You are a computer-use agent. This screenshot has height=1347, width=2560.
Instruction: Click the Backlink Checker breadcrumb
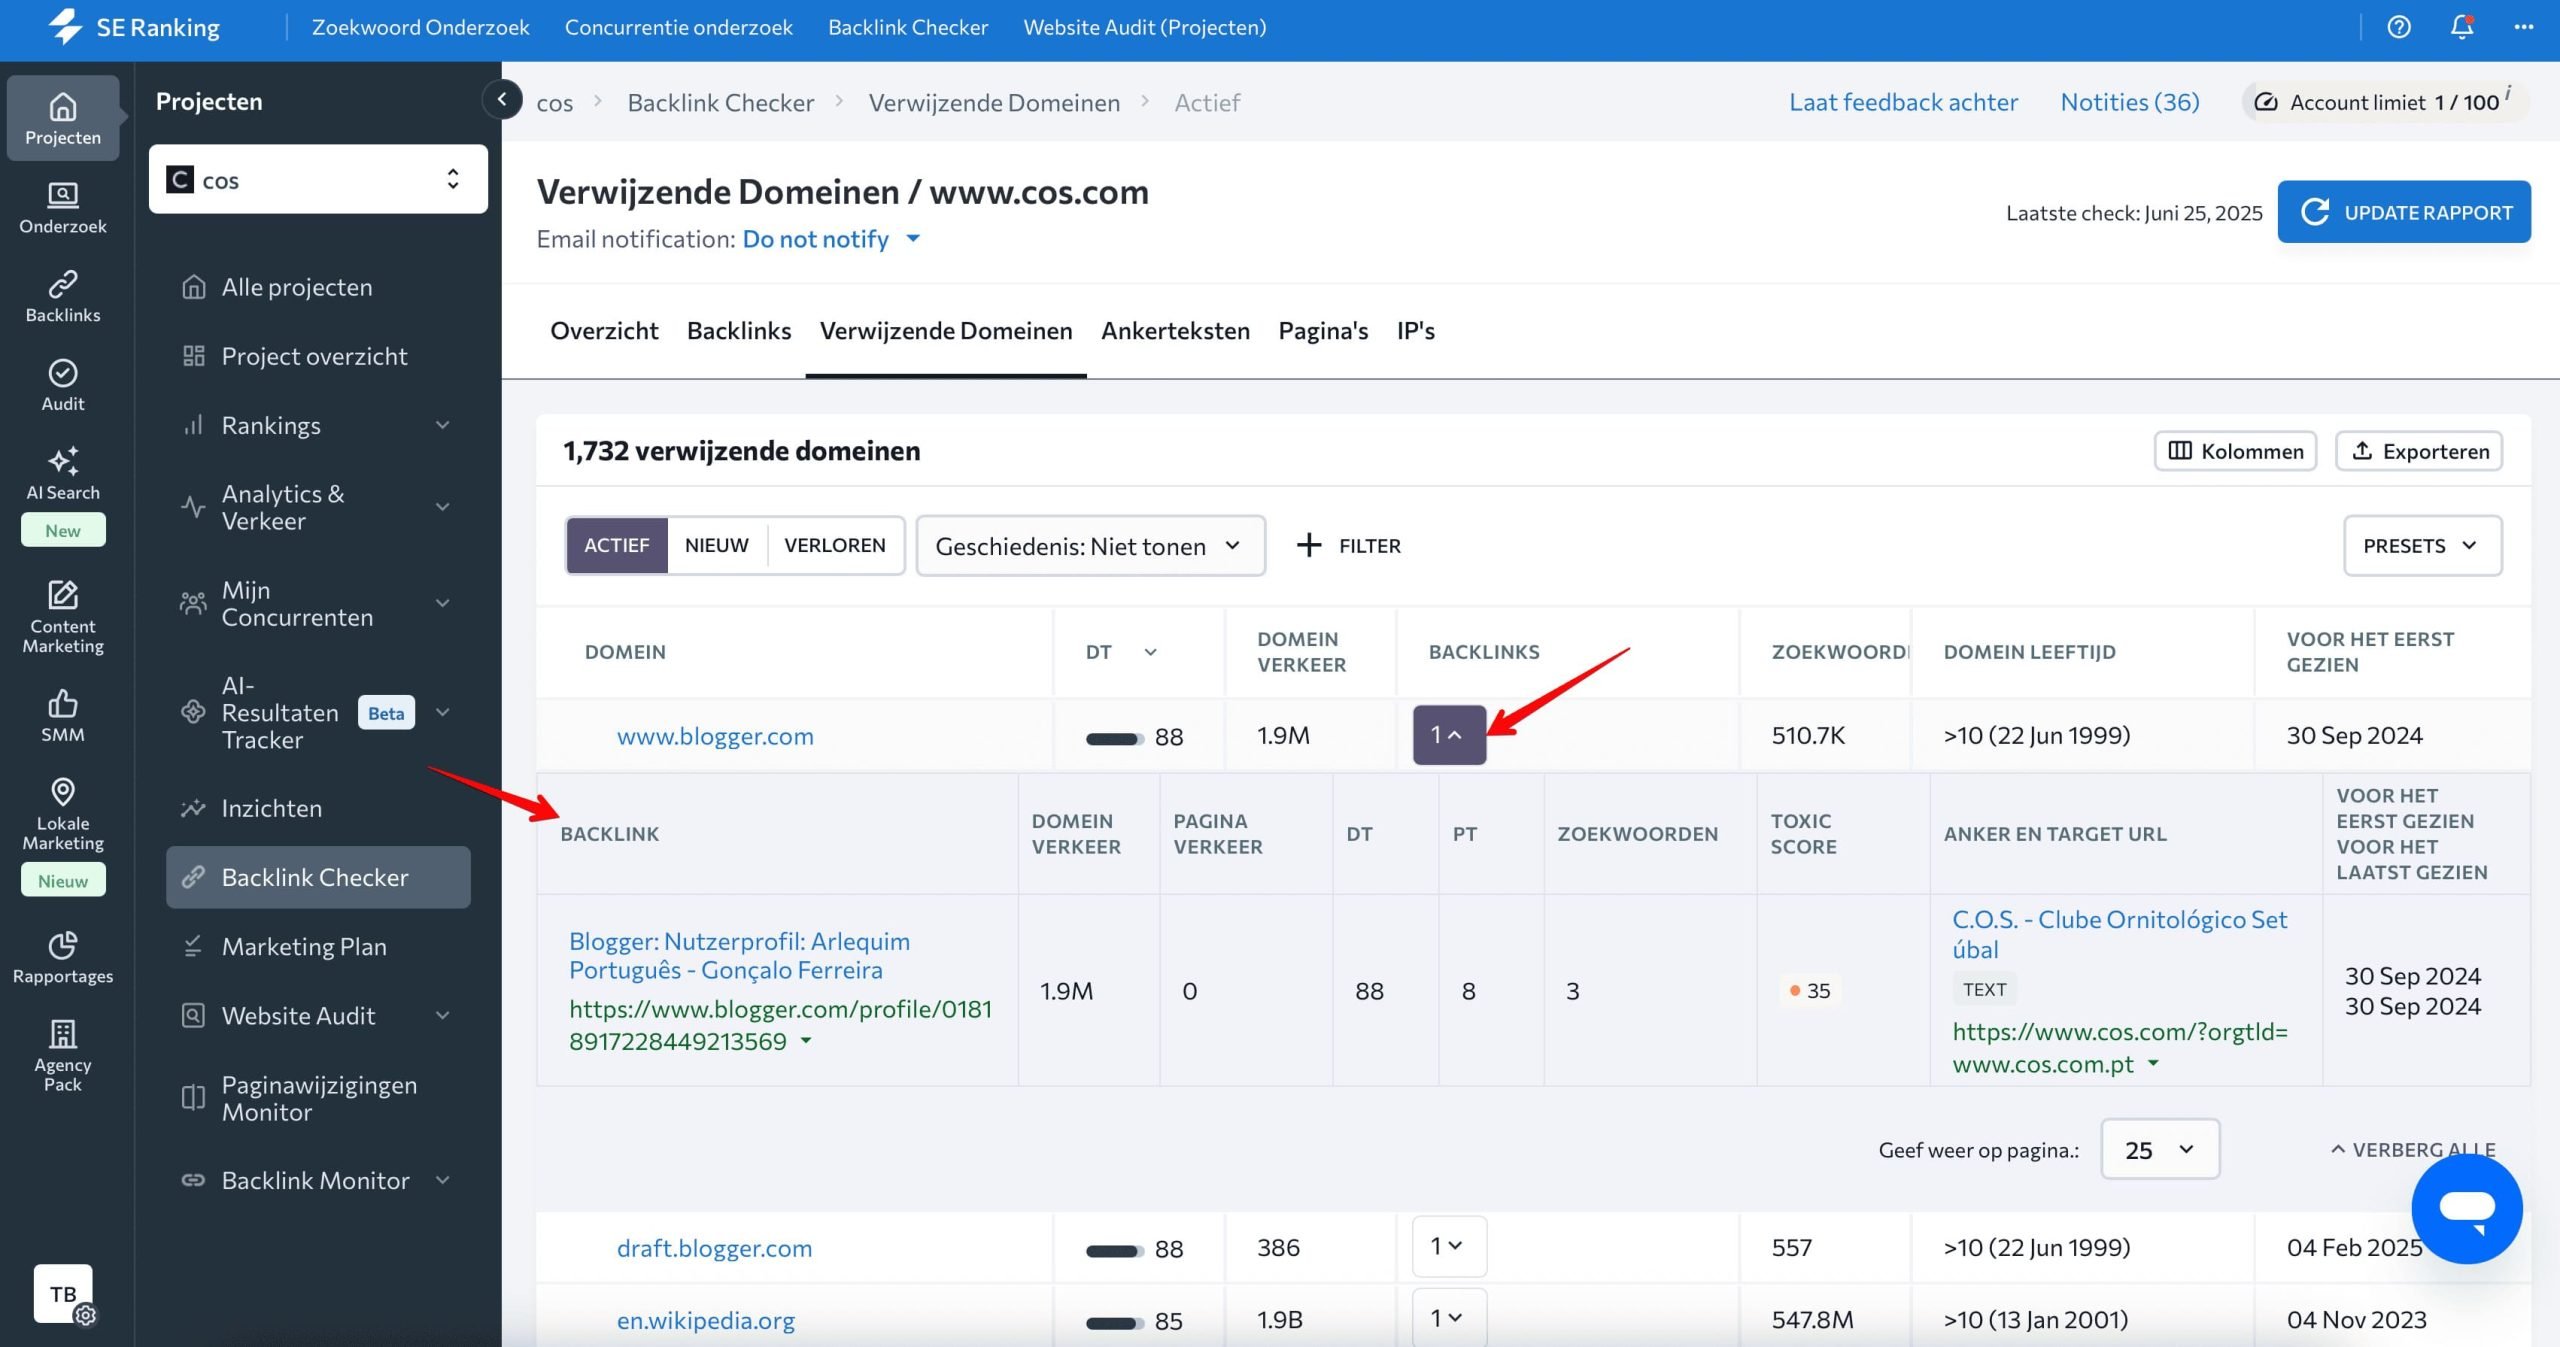tap(720, 103)
